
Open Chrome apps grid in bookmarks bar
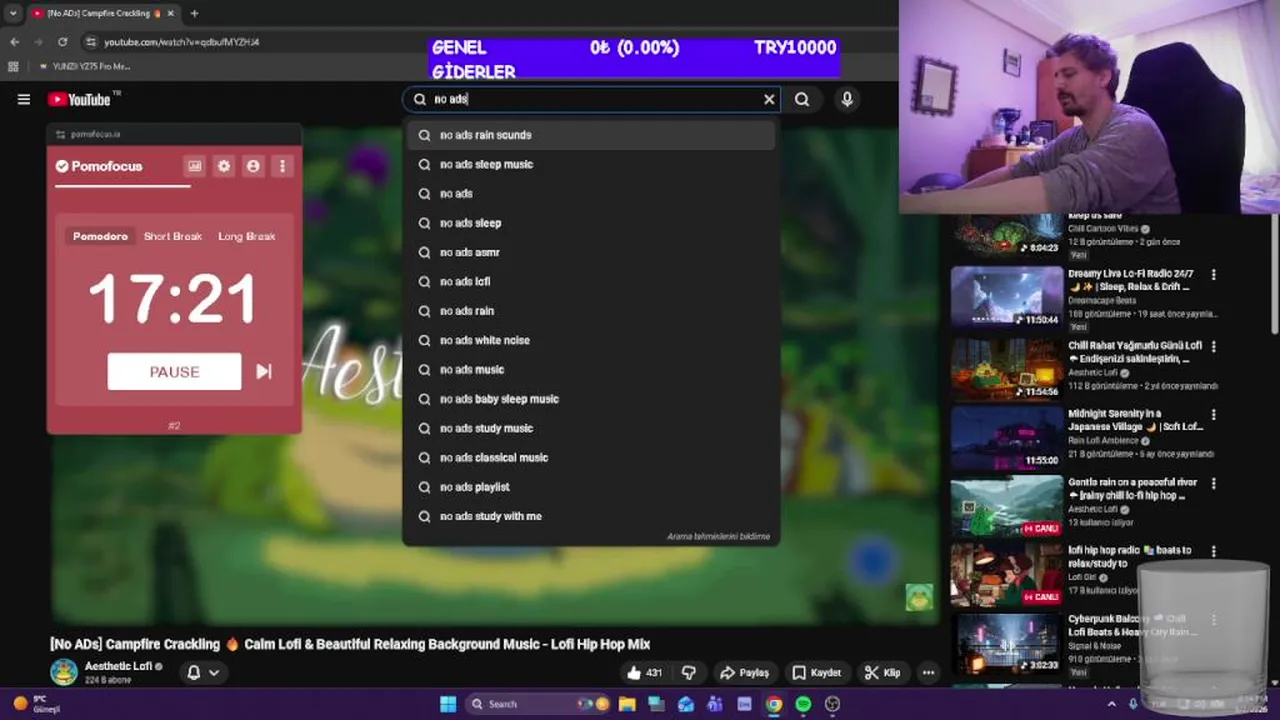click(13, 66)
